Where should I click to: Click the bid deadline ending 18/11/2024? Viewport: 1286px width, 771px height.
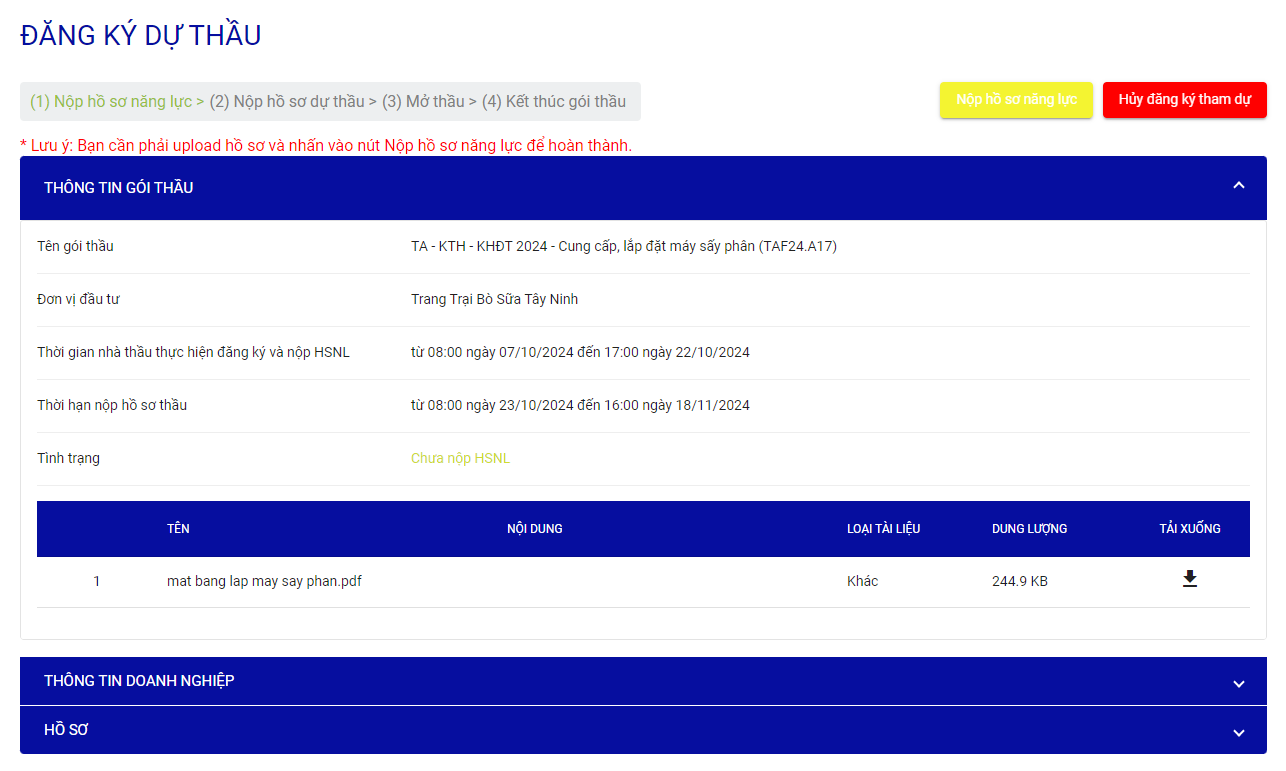click(x=580, y=405)
